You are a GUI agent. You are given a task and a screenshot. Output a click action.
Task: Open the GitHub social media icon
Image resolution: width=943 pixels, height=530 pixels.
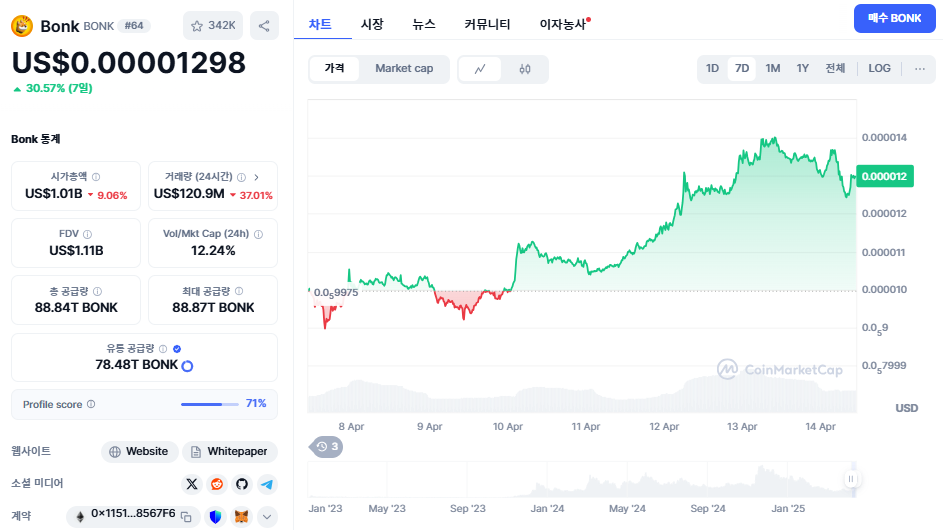(x=242, y=484)
